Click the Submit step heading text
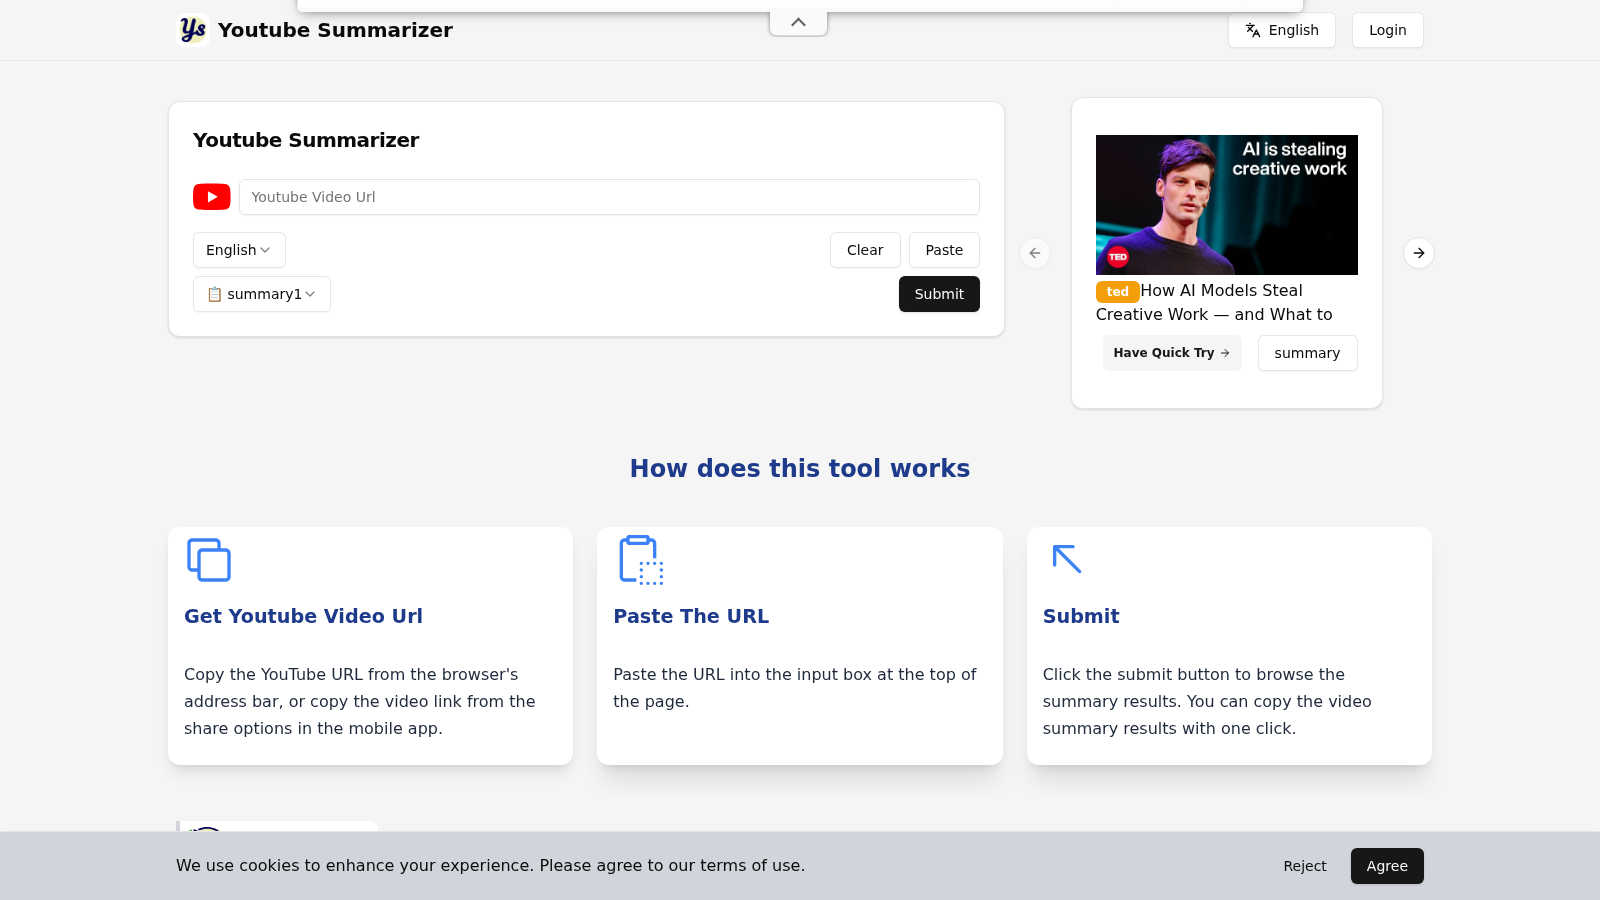This screenshot has height=900, width=1600. 1081,616
